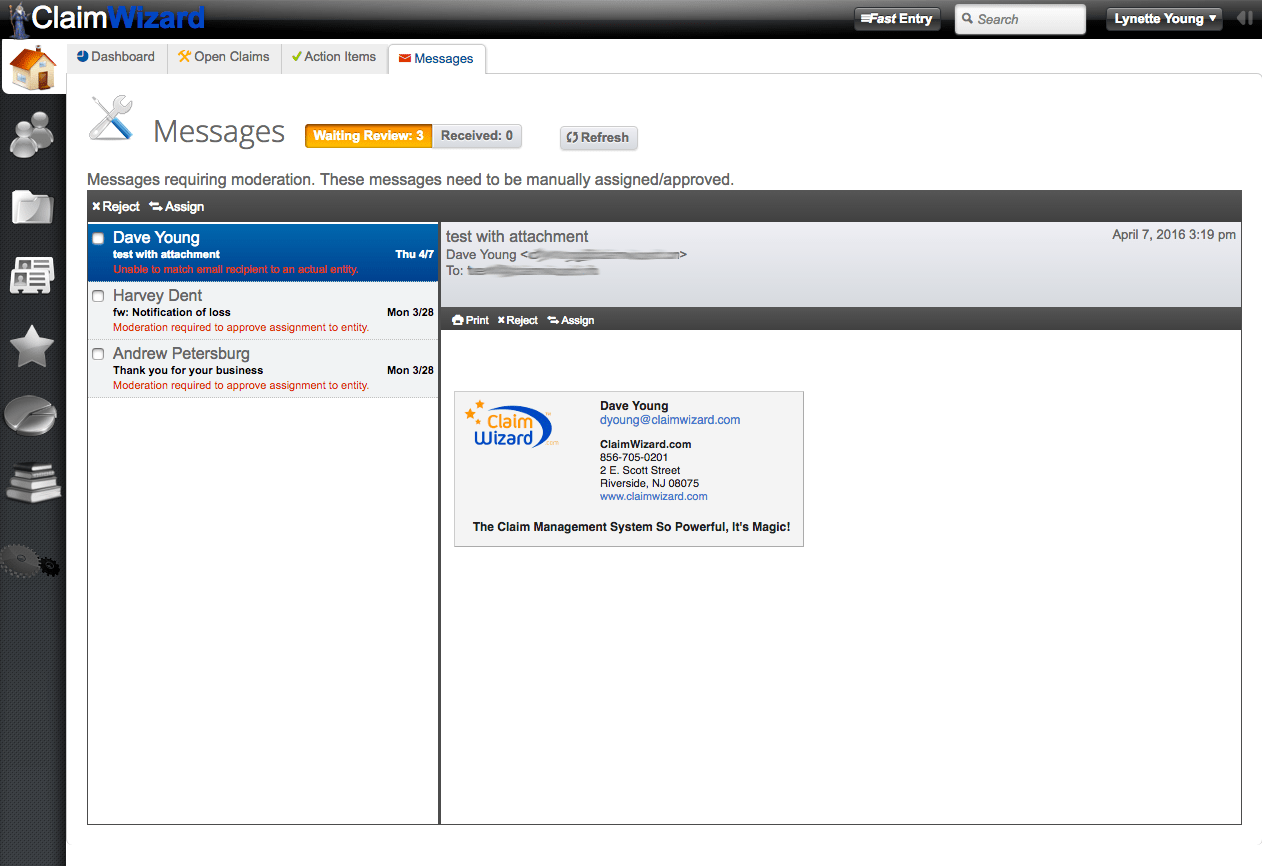Check the checkbox for Harvey Dent's message
The width and height of the screenshot is (1262, 866).
97,296
